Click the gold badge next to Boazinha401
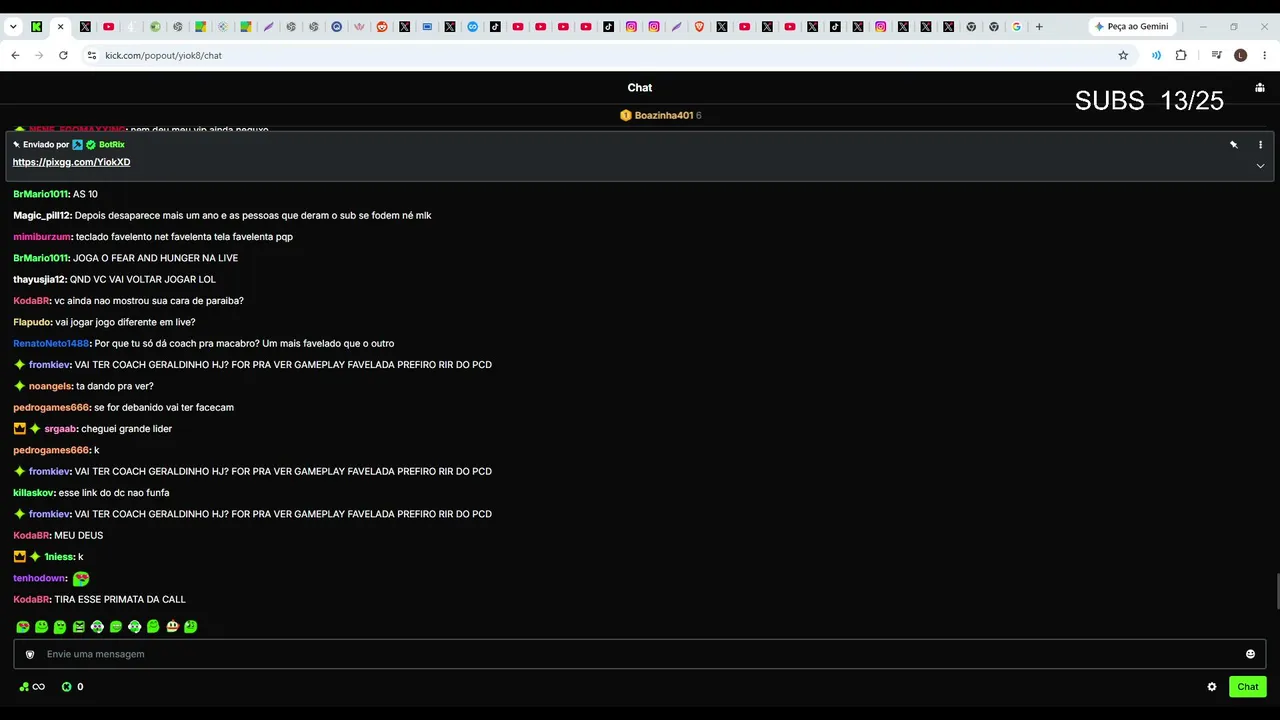 [x=626, y=115]
